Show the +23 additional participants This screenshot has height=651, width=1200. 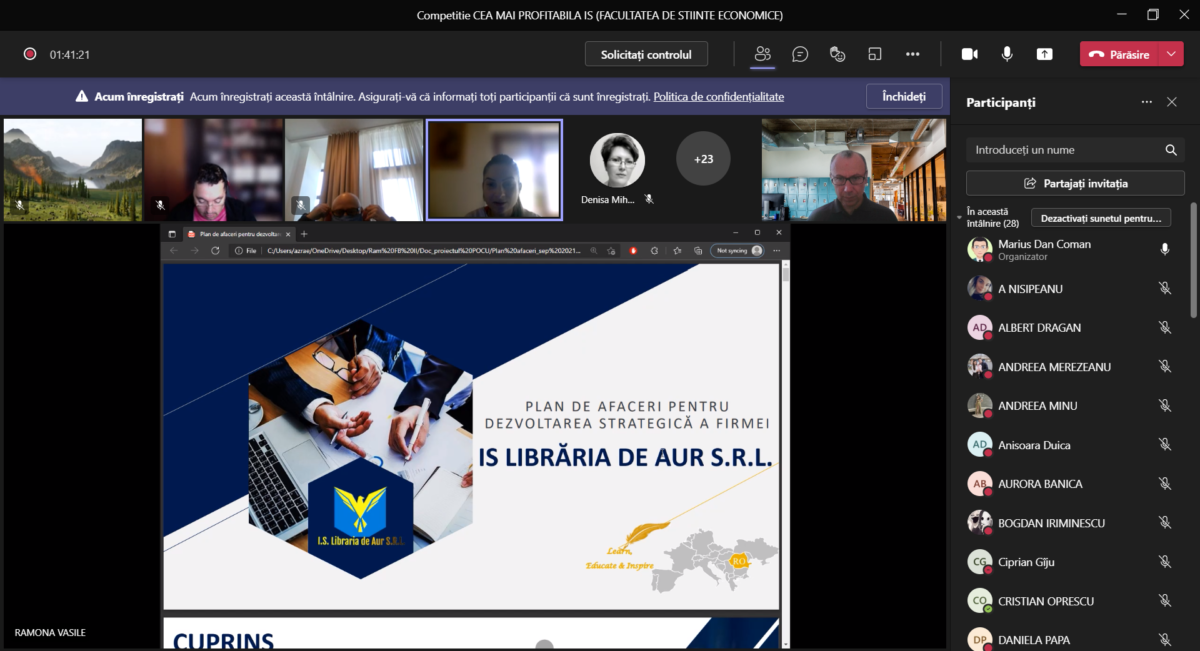703,158
